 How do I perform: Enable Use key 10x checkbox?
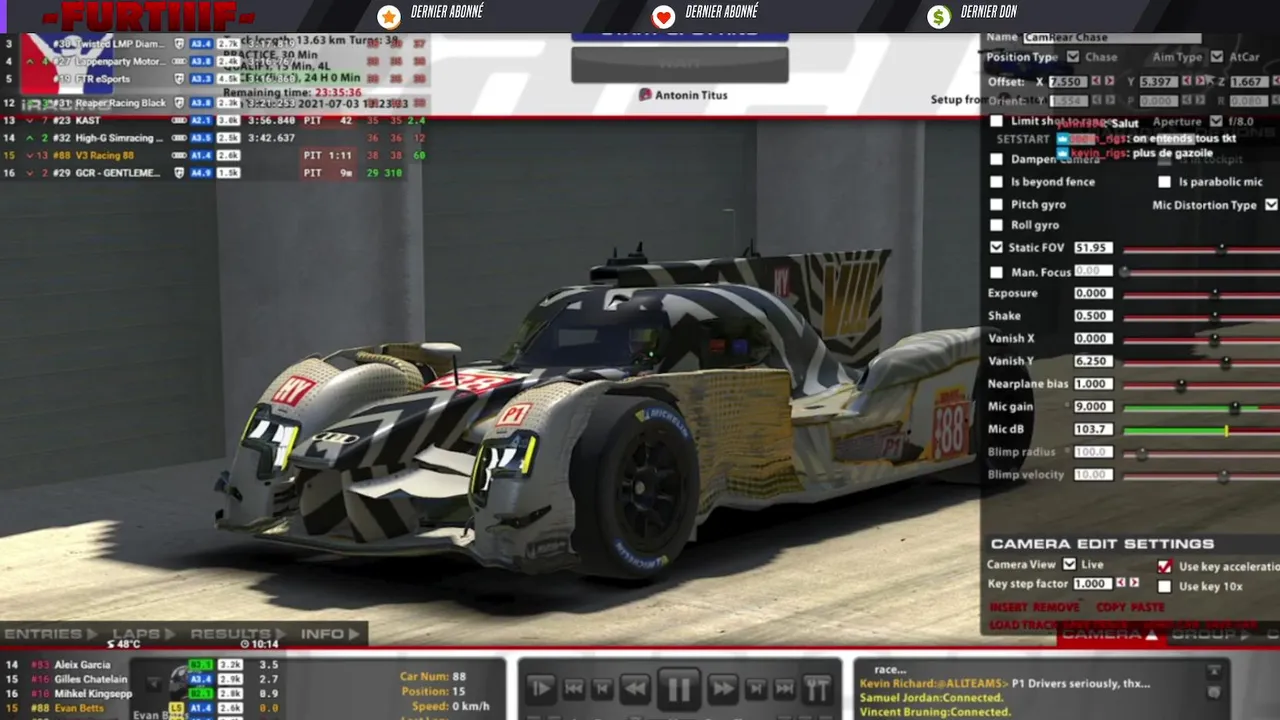pos(1164,586)
